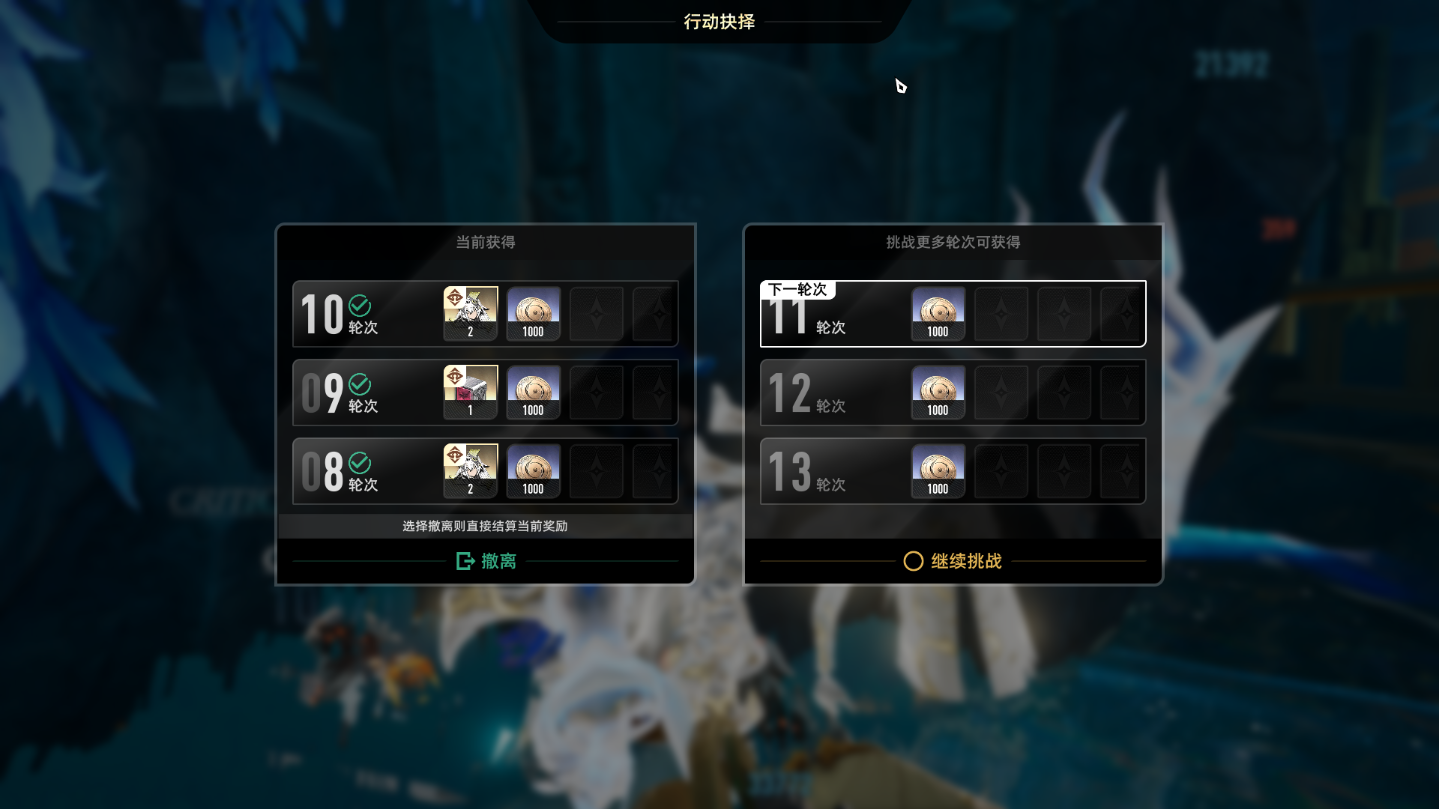Click the round 08 character reward icon
This screenshot has height=809, width=1439.
[x=470, y=471]
